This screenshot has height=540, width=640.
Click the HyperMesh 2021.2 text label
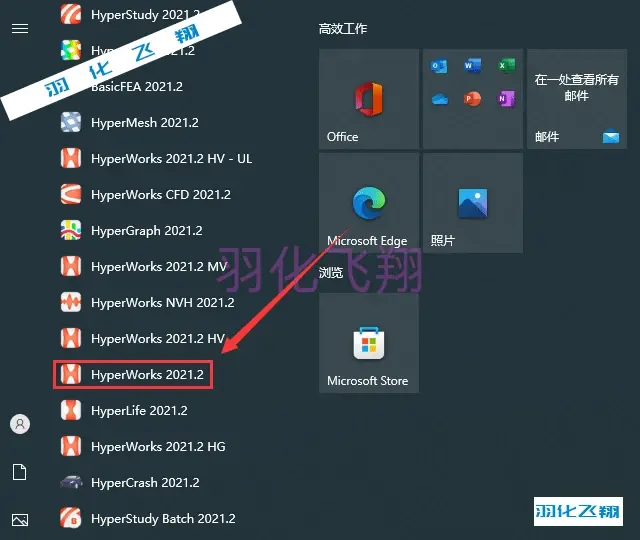(x=145, y=122)
